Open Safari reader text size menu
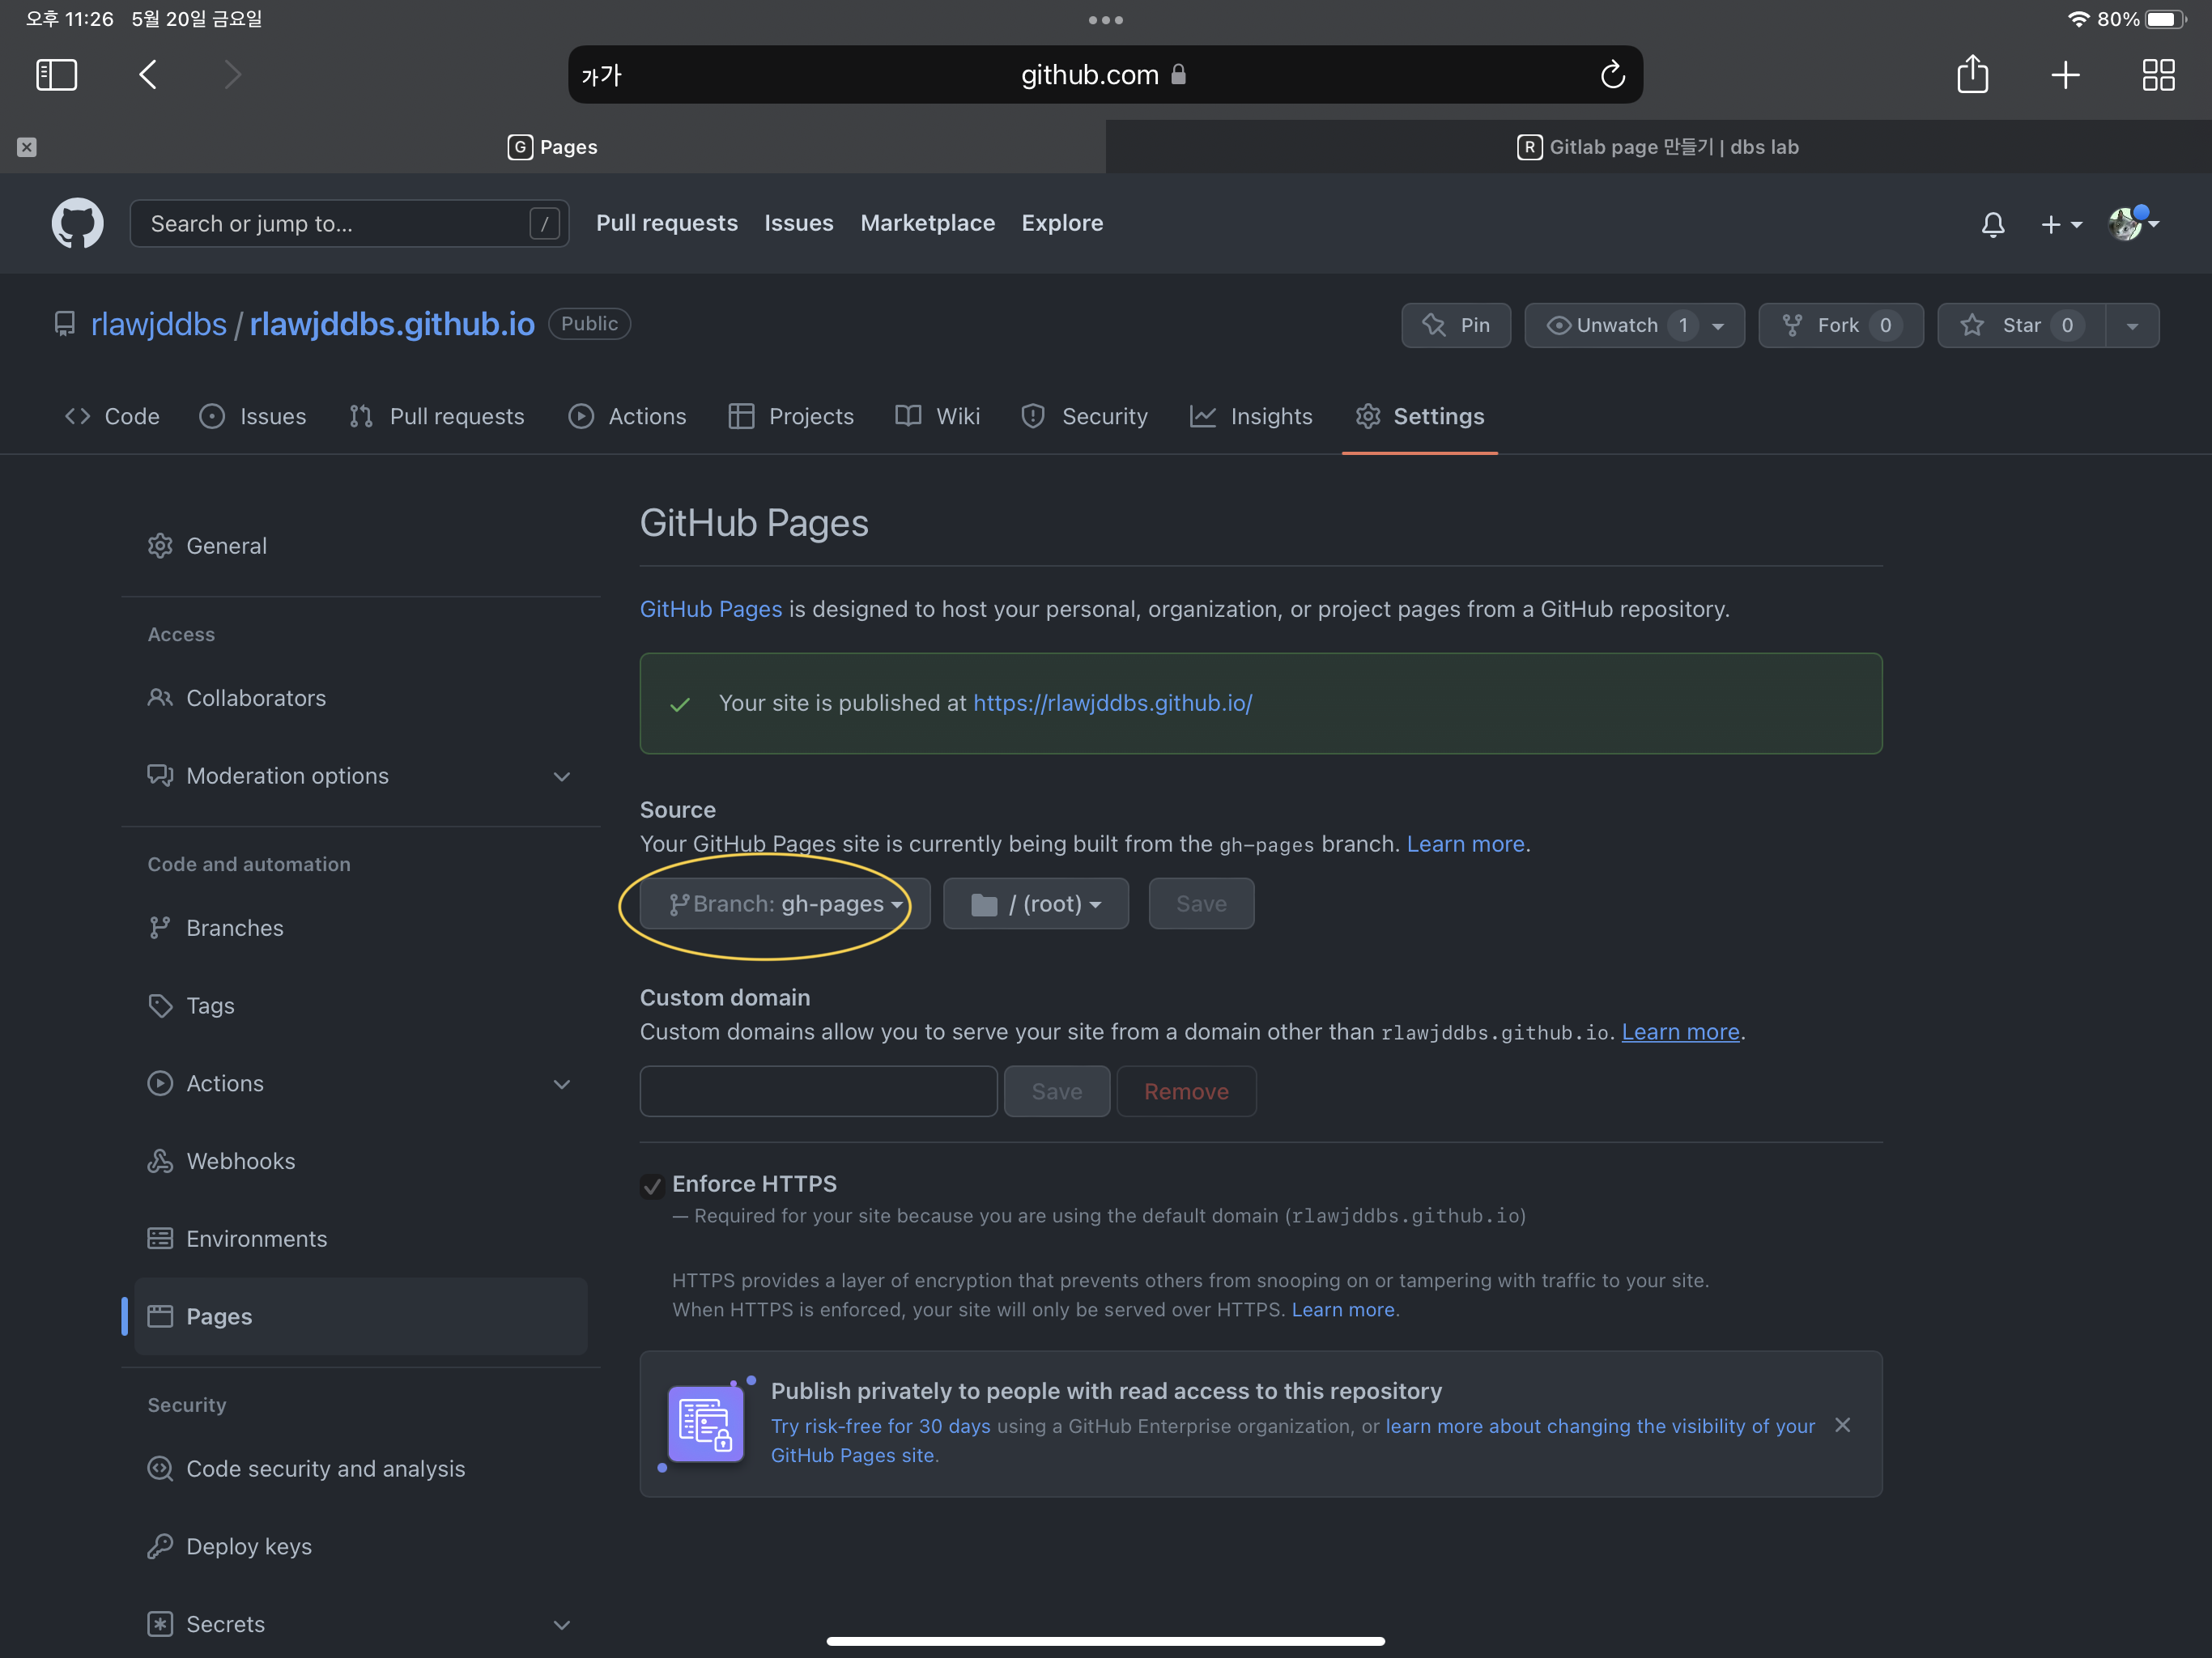 click(601, 75)
